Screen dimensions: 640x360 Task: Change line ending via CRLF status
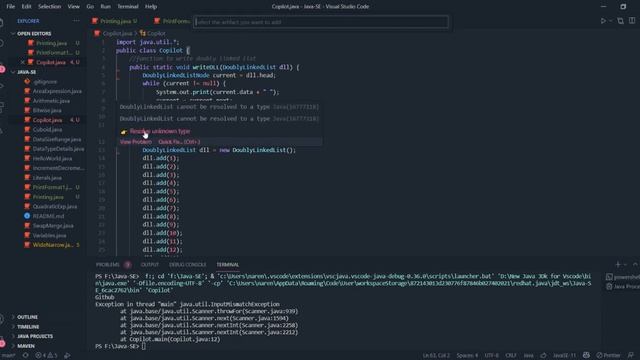coord(511,356)
